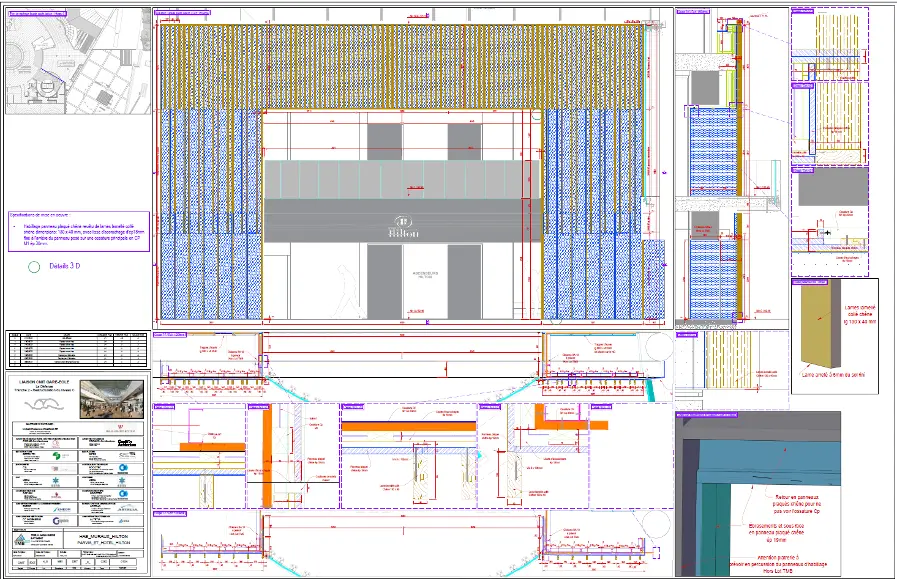Screen dimensions: 897x579
Task: Click the 3D wooden slat detail image
Action: pos(822,324)
